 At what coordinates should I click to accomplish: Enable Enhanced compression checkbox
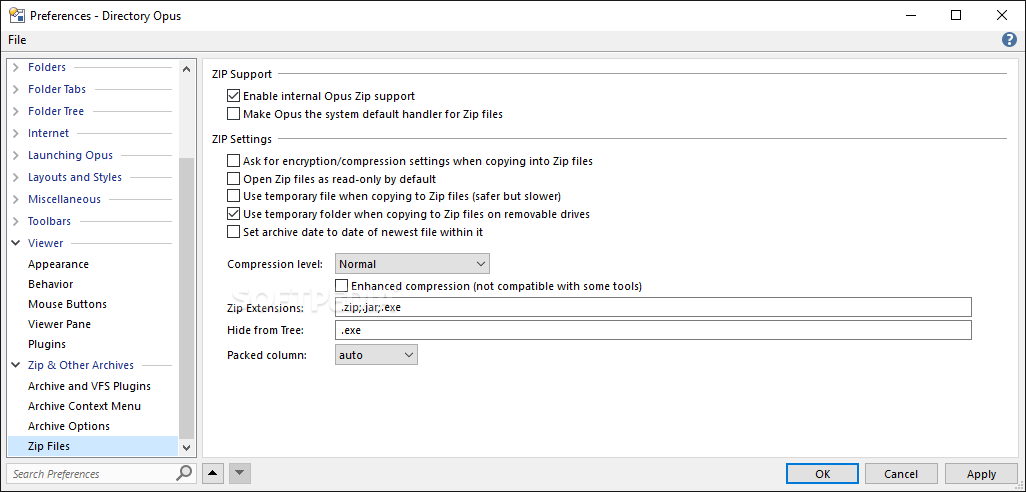click(x=342, y=286)
